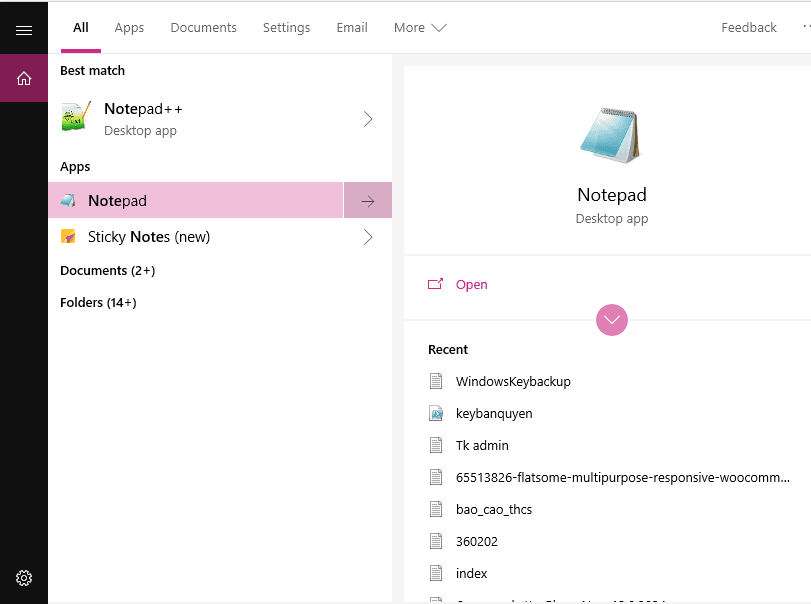This screenshot has height=604, width=811.
Task: Click the Notepad title in preview pane
Action: click(612, 195)
